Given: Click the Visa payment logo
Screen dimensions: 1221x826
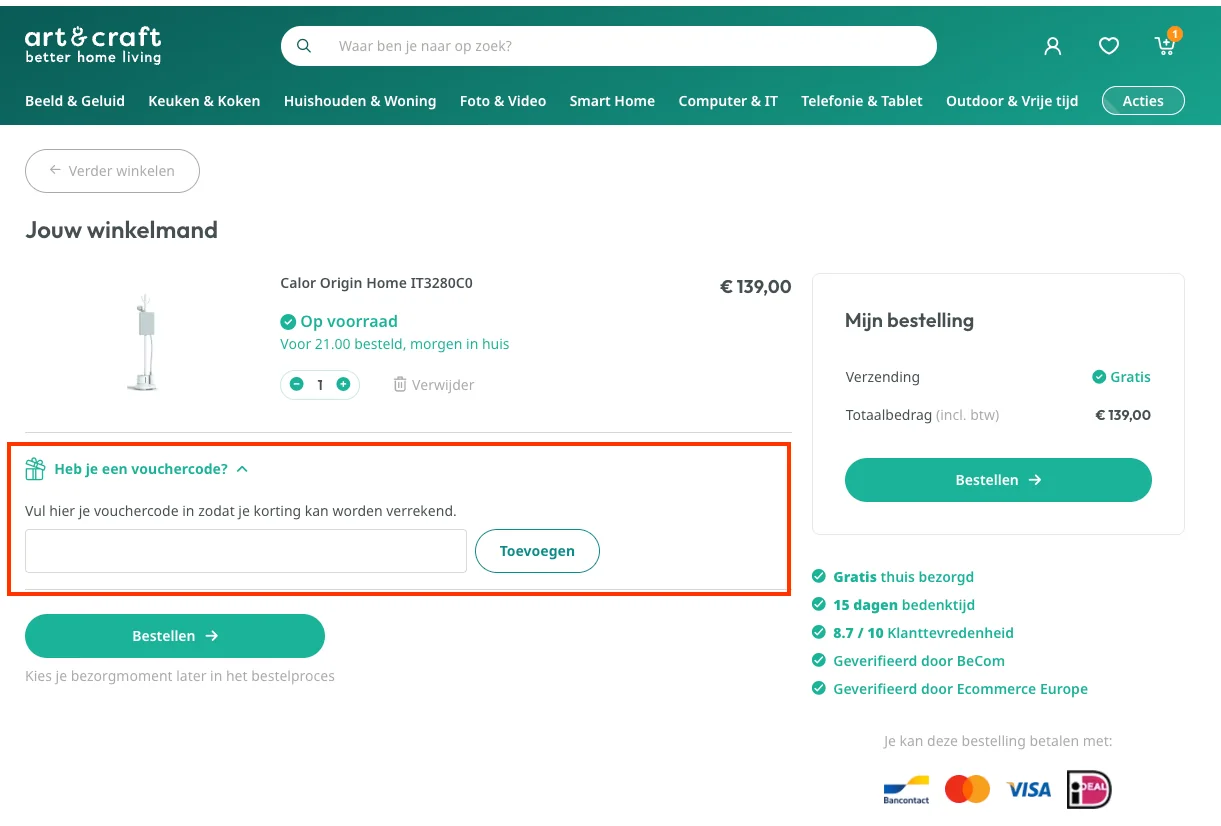Looking at the screenshot, I should coord(1028,789).
